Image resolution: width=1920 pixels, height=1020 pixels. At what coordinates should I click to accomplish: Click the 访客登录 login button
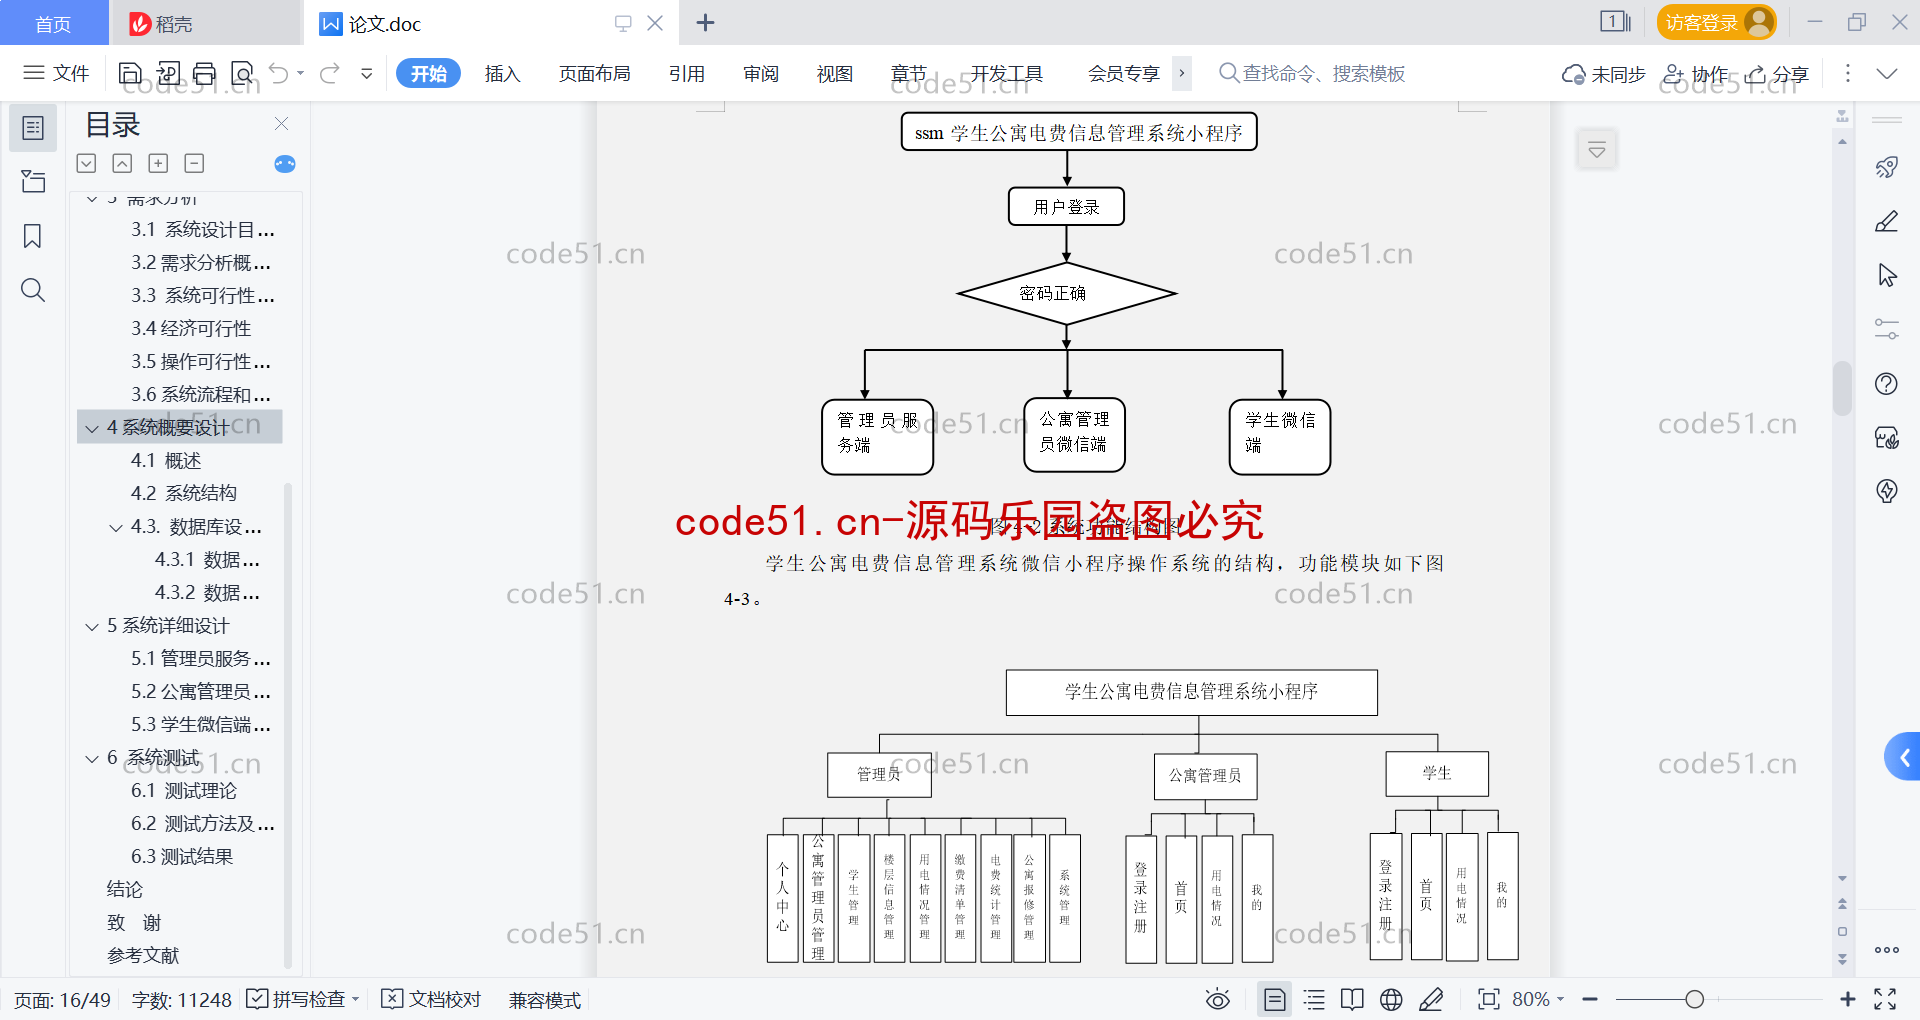[x=1716, y=22]
